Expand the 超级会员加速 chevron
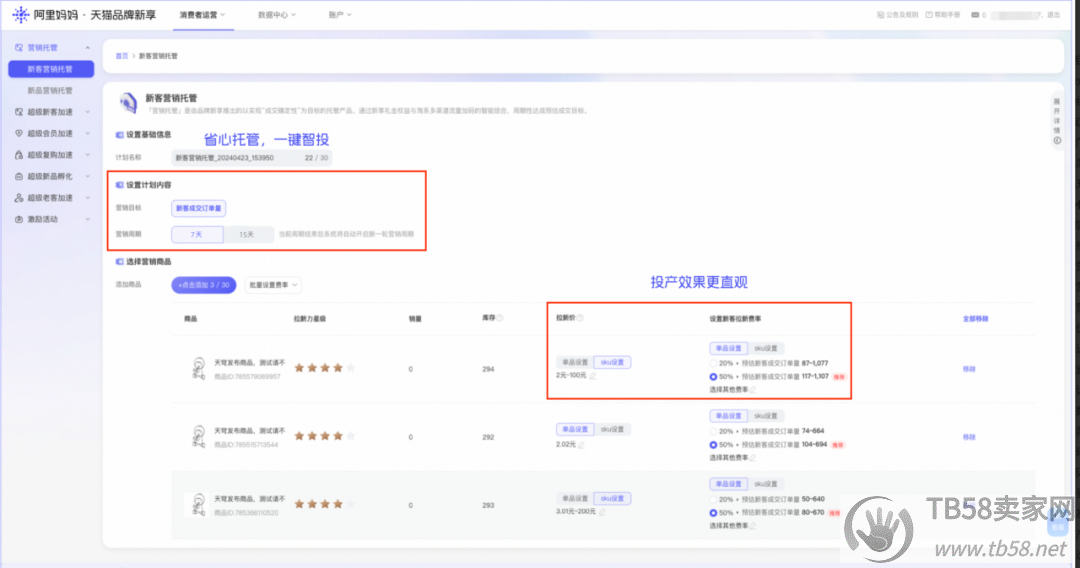Screen dimensions: 1080x568 click(87, 133)
